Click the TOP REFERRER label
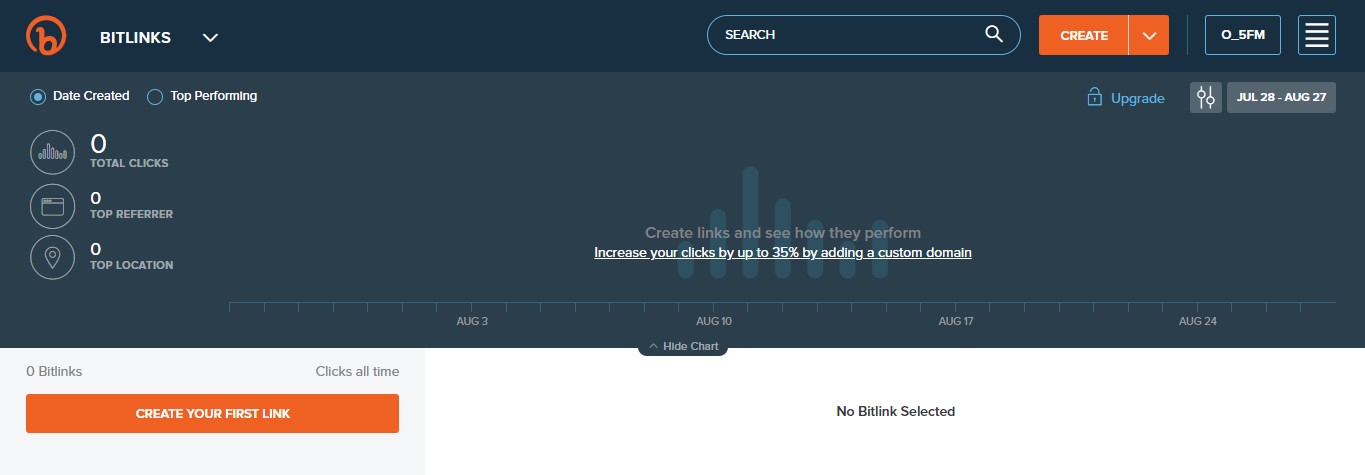1365x475 pixels. point(131,214)
